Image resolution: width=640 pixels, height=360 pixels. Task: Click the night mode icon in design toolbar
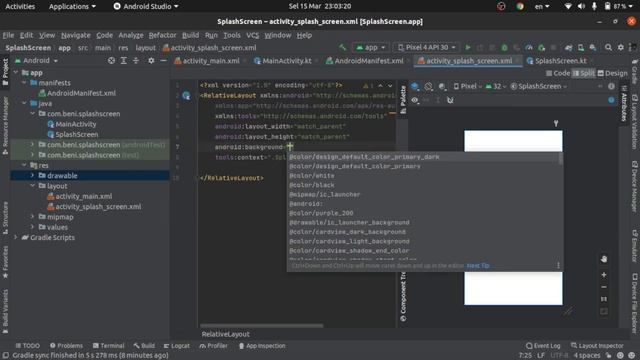442,86
